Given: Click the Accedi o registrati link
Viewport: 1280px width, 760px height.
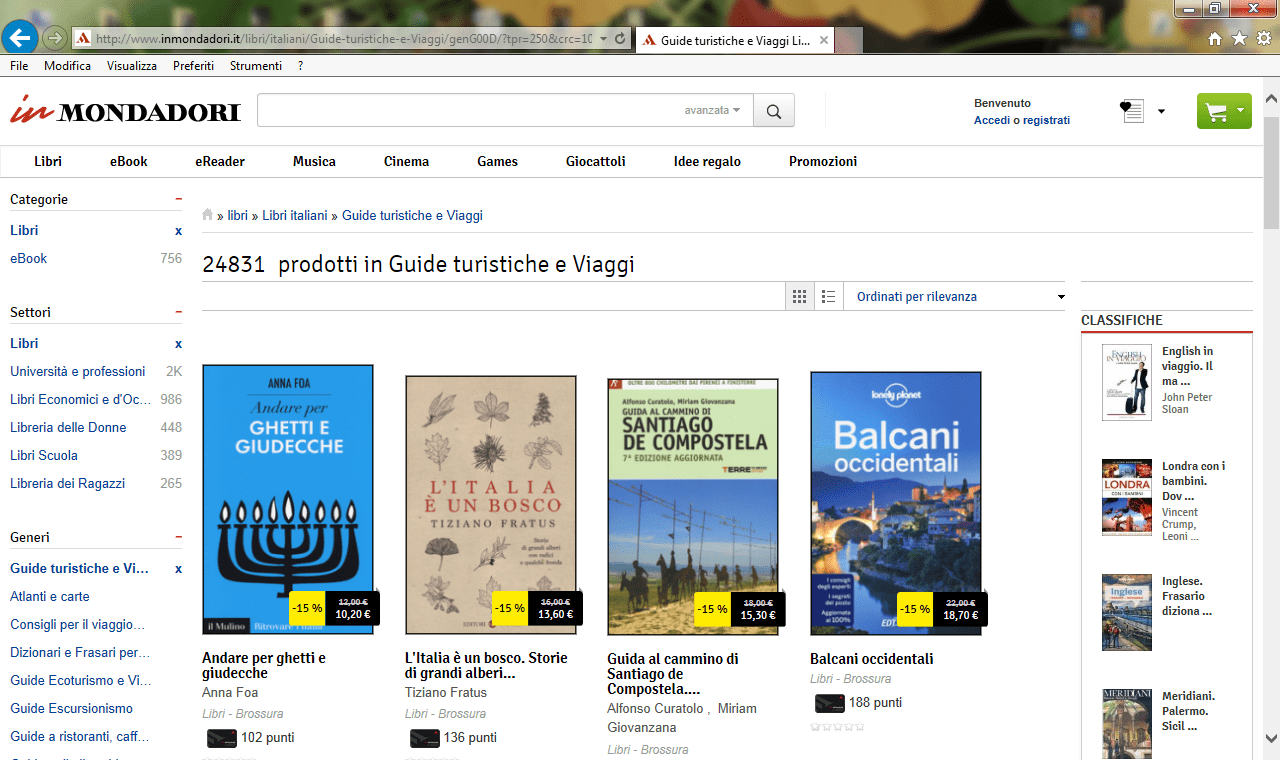Looking at the screenshot, I should tap(1022, 119).
